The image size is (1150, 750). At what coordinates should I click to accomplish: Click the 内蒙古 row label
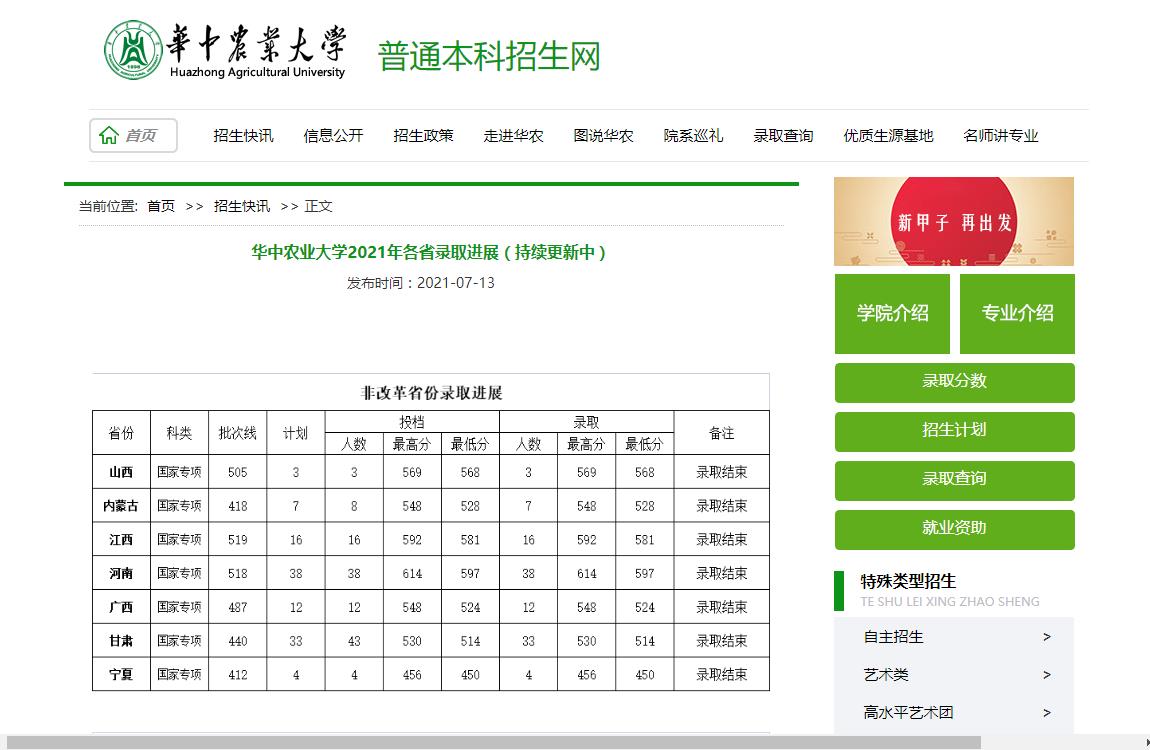coord(121,506)
